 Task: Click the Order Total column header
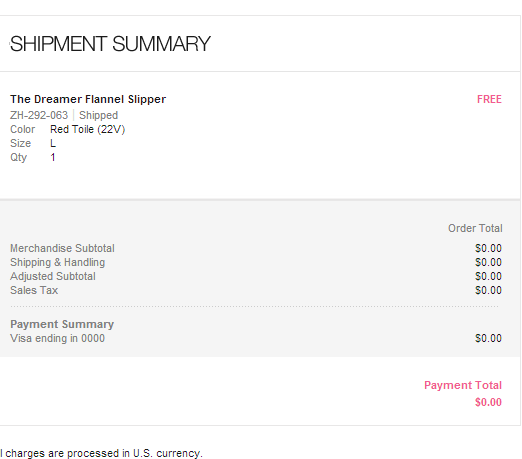[475, 228]
